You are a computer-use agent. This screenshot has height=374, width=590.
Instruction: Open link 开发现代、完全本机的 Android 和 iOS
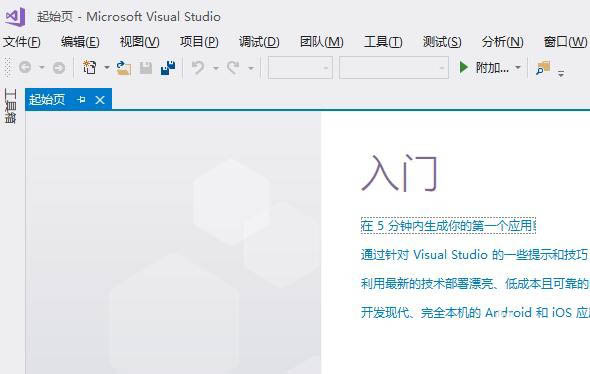[x=475, y=312]
